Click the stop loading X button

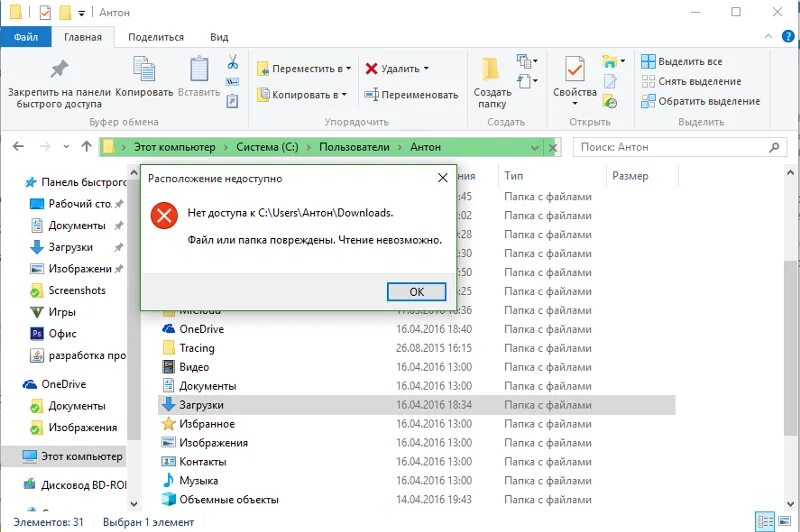point(553,147)
